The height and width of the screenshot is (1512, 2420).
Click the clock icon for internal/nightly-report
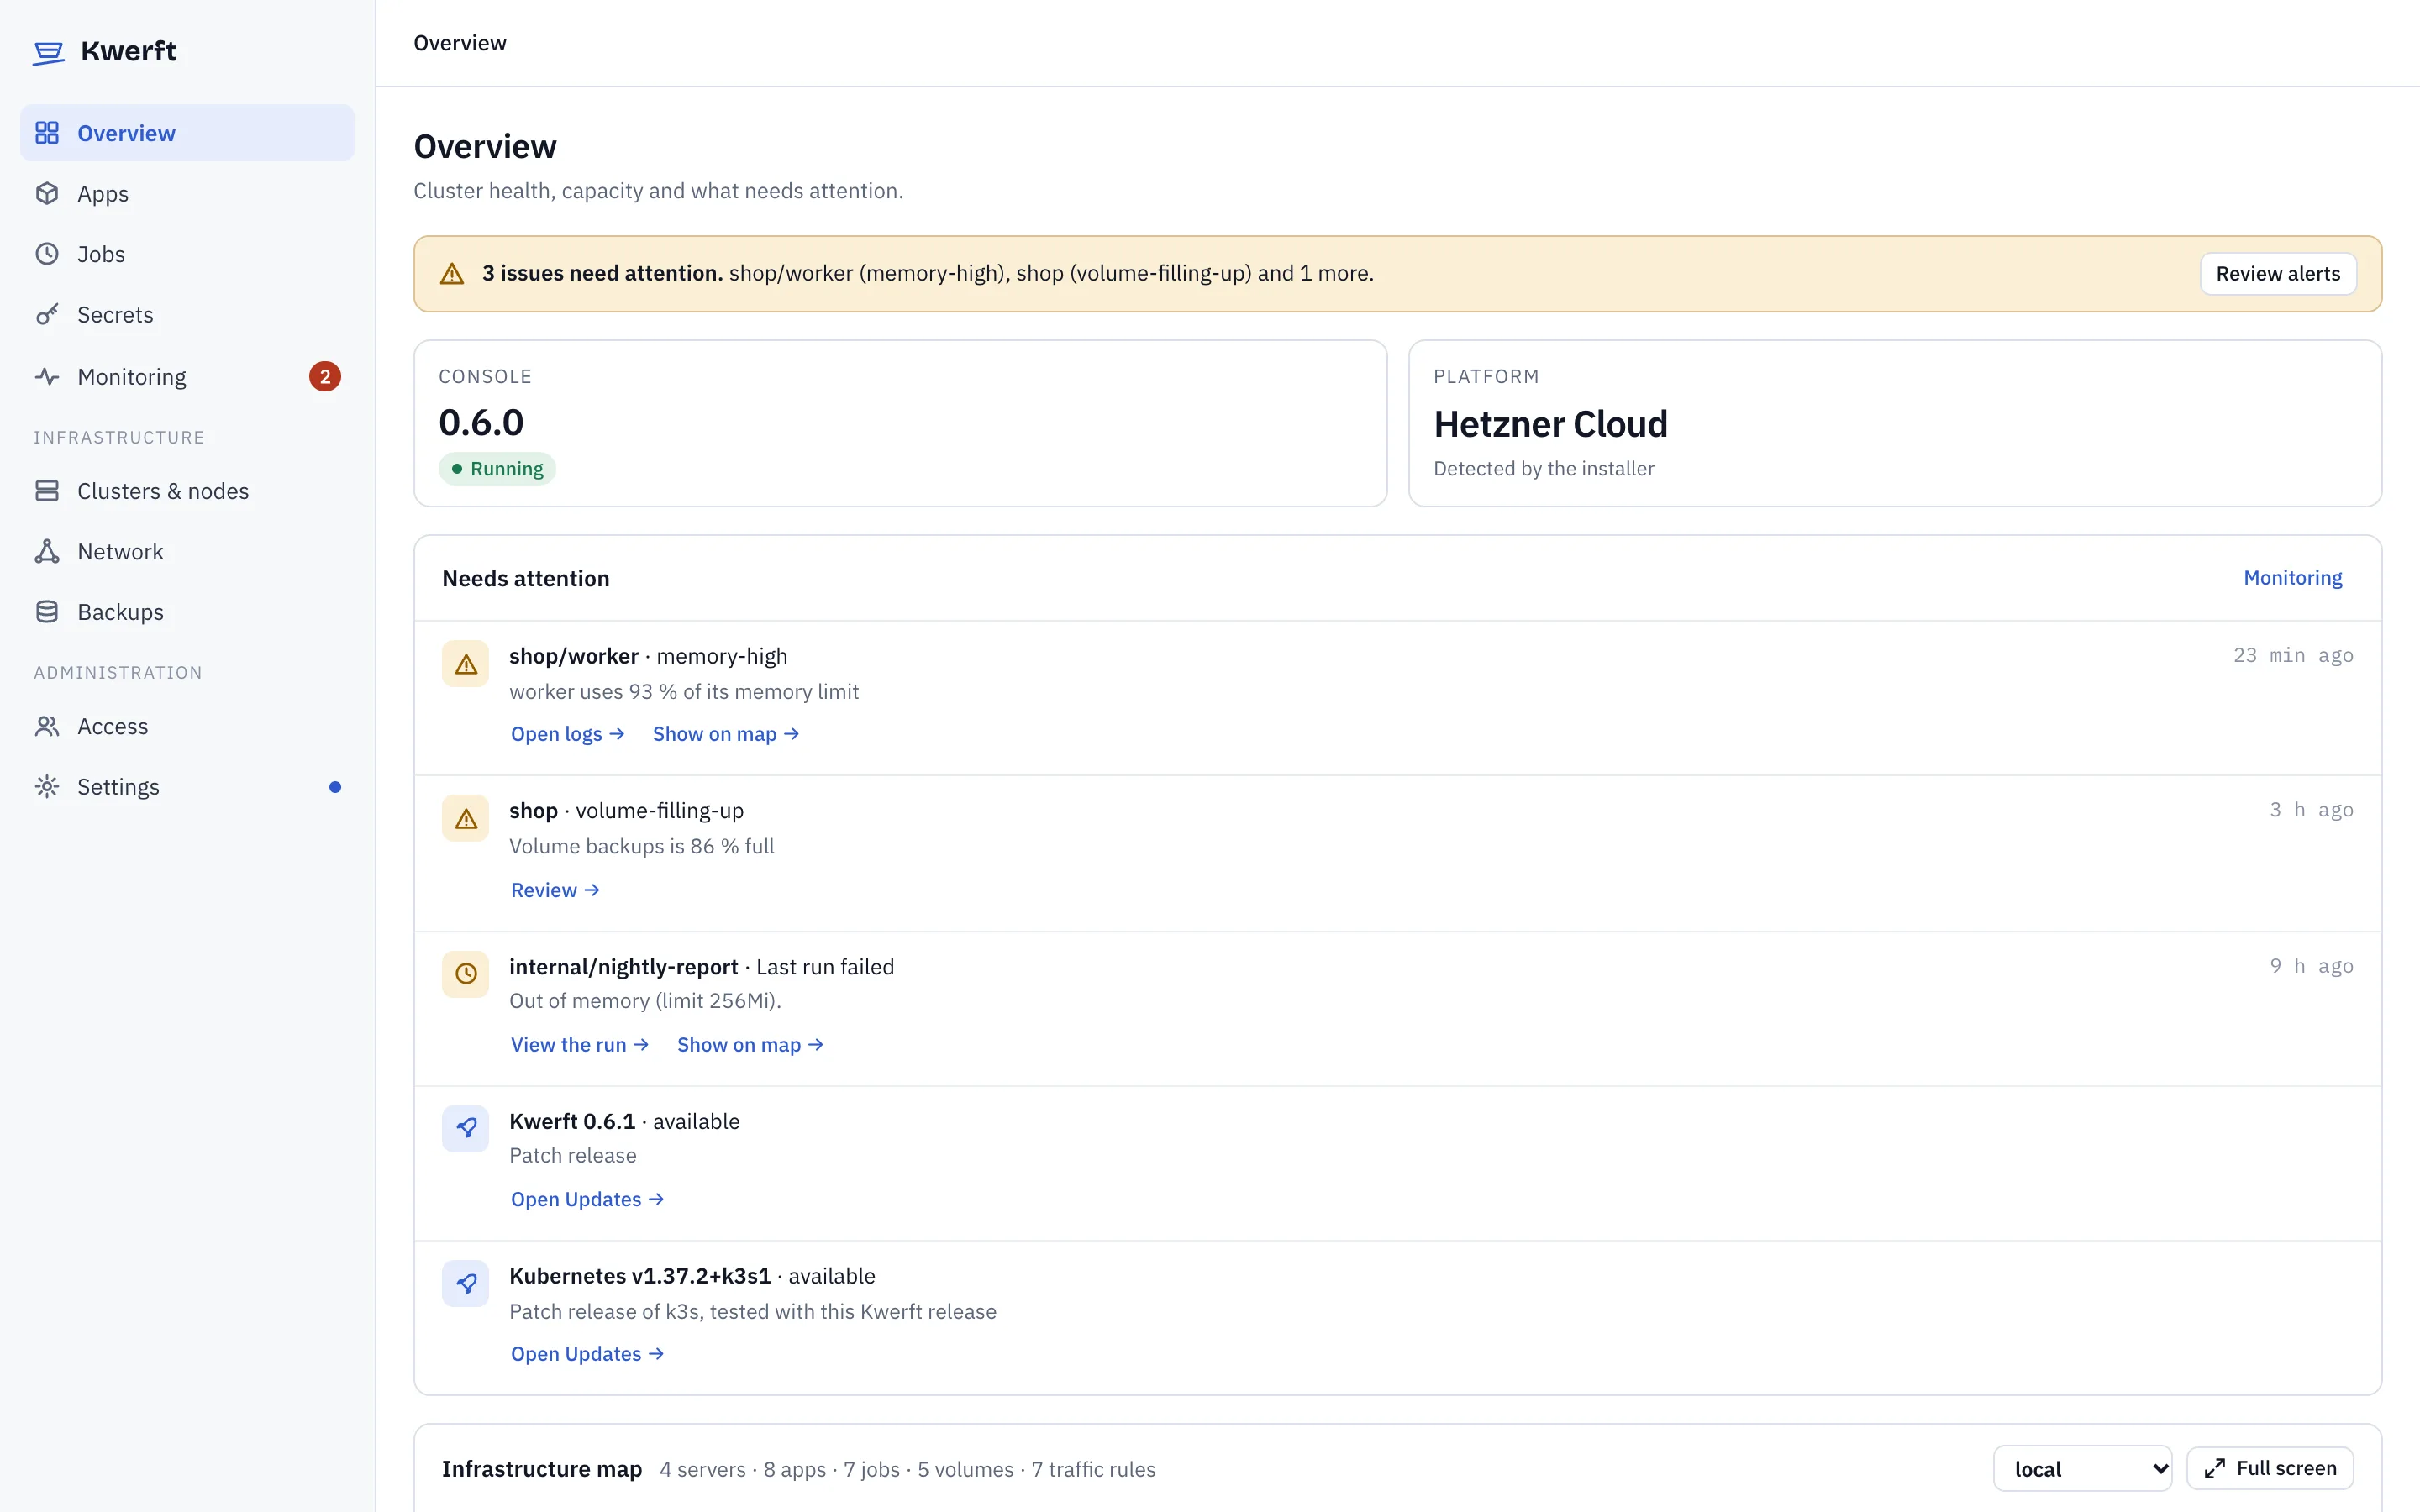pos(466,974)
